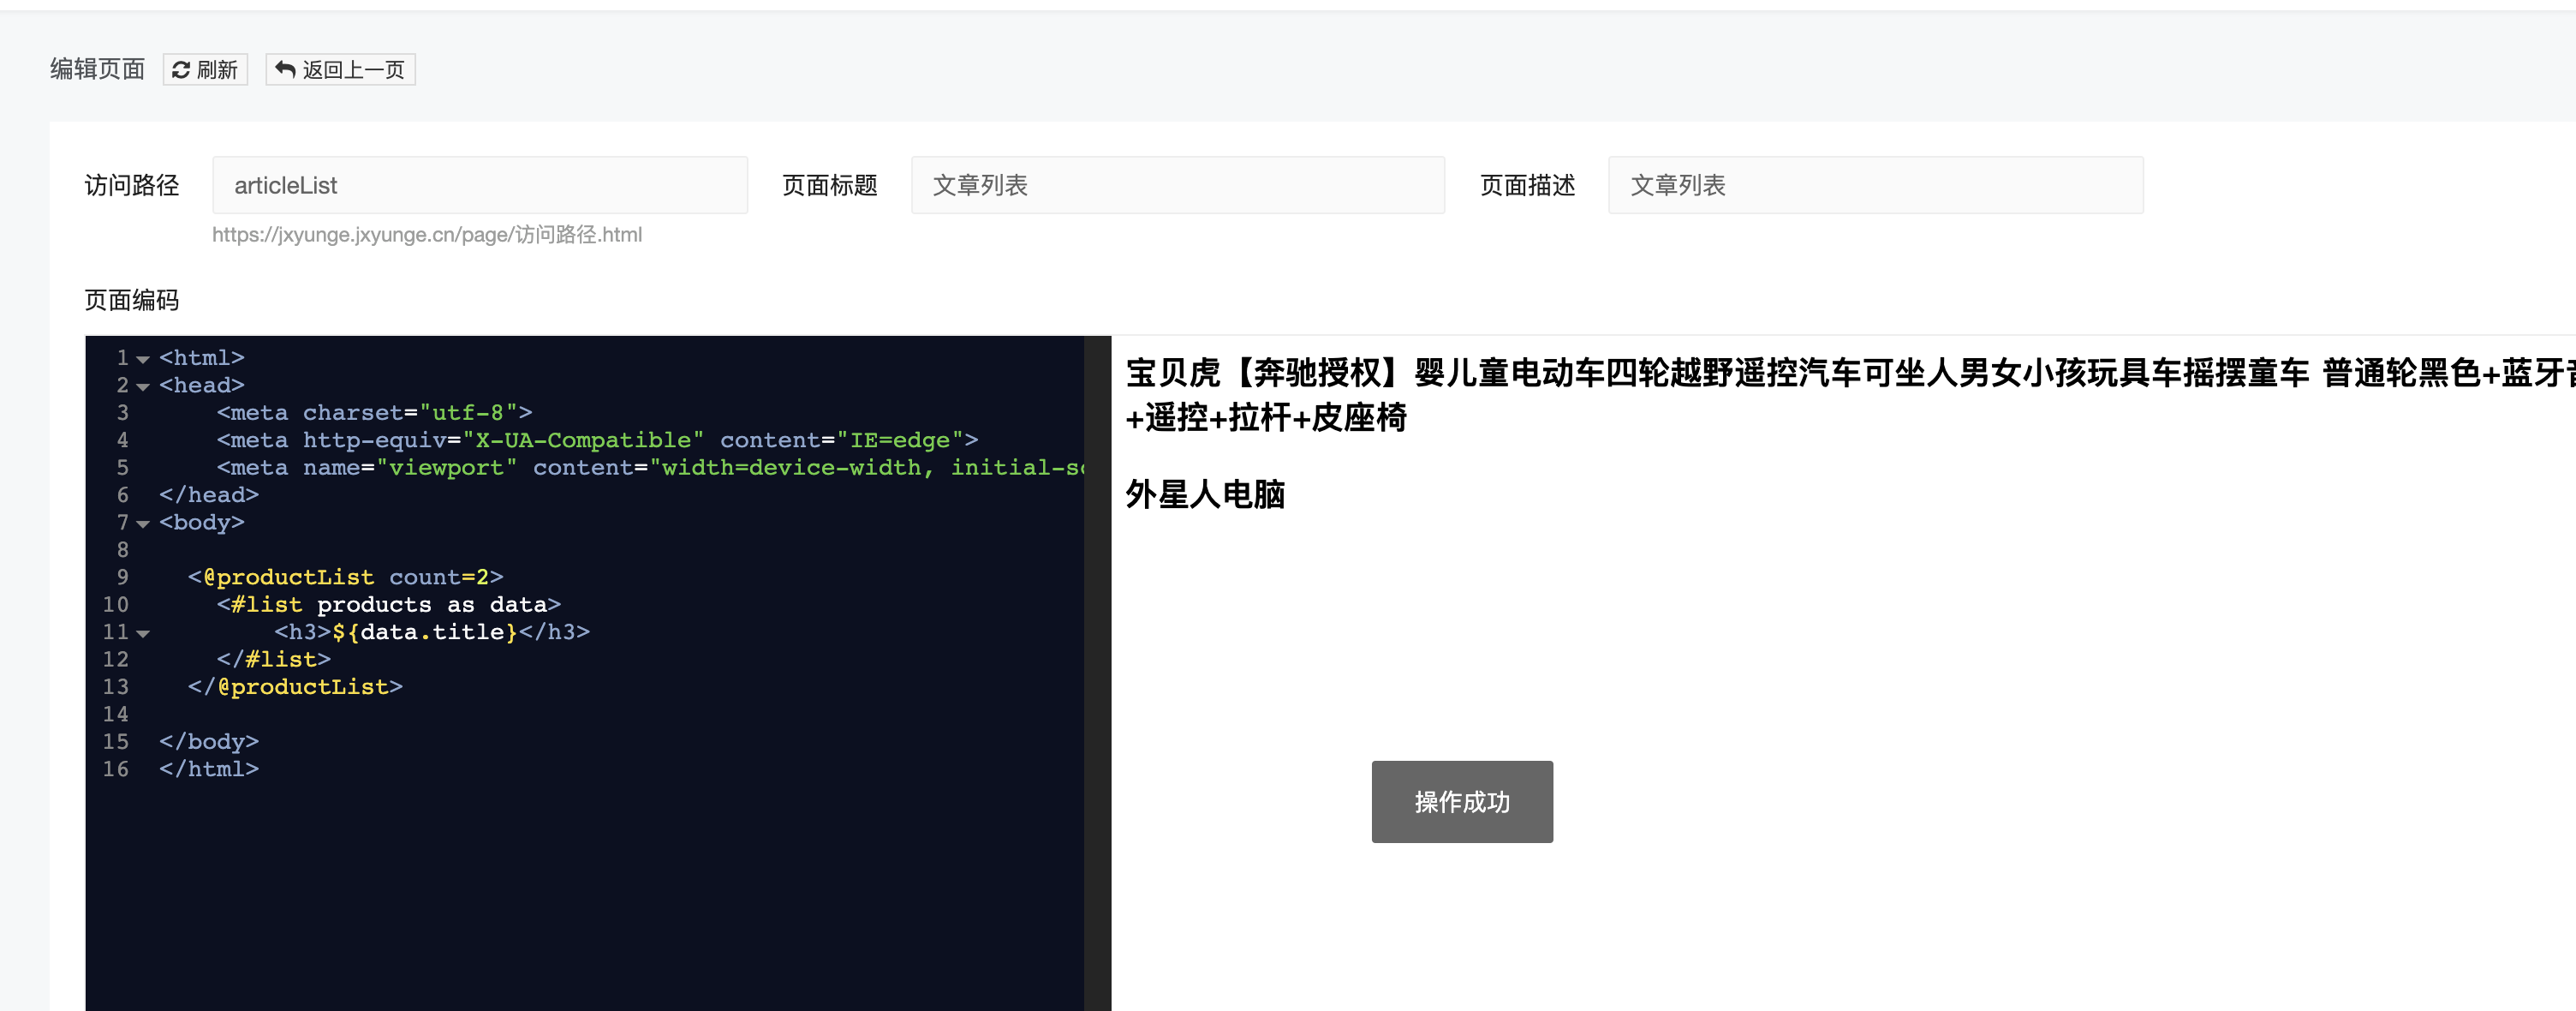Collapse the <html> fold arrow on line 1

143,359
